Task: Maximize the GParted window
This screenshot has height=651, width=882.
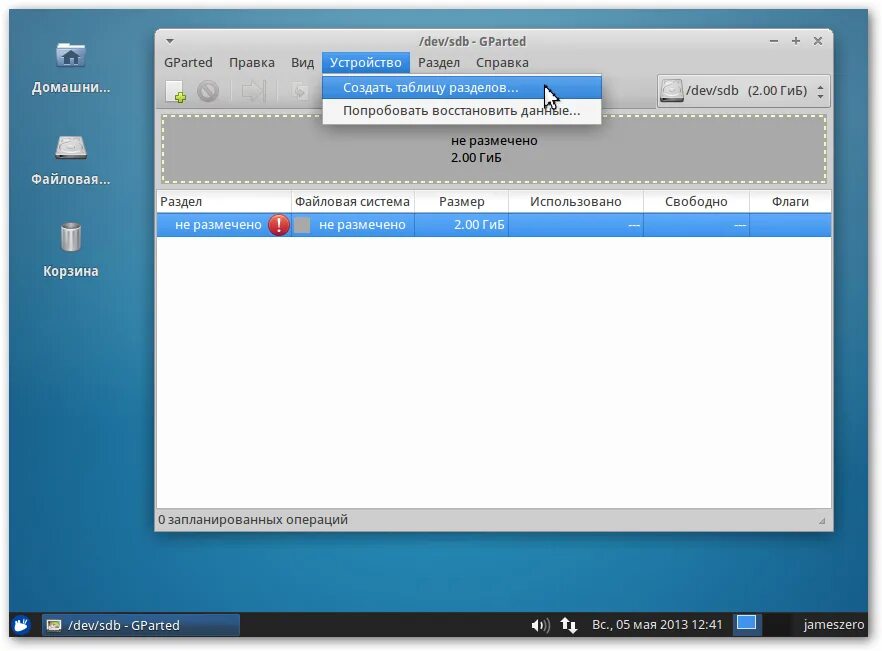Action: (796, 41)
